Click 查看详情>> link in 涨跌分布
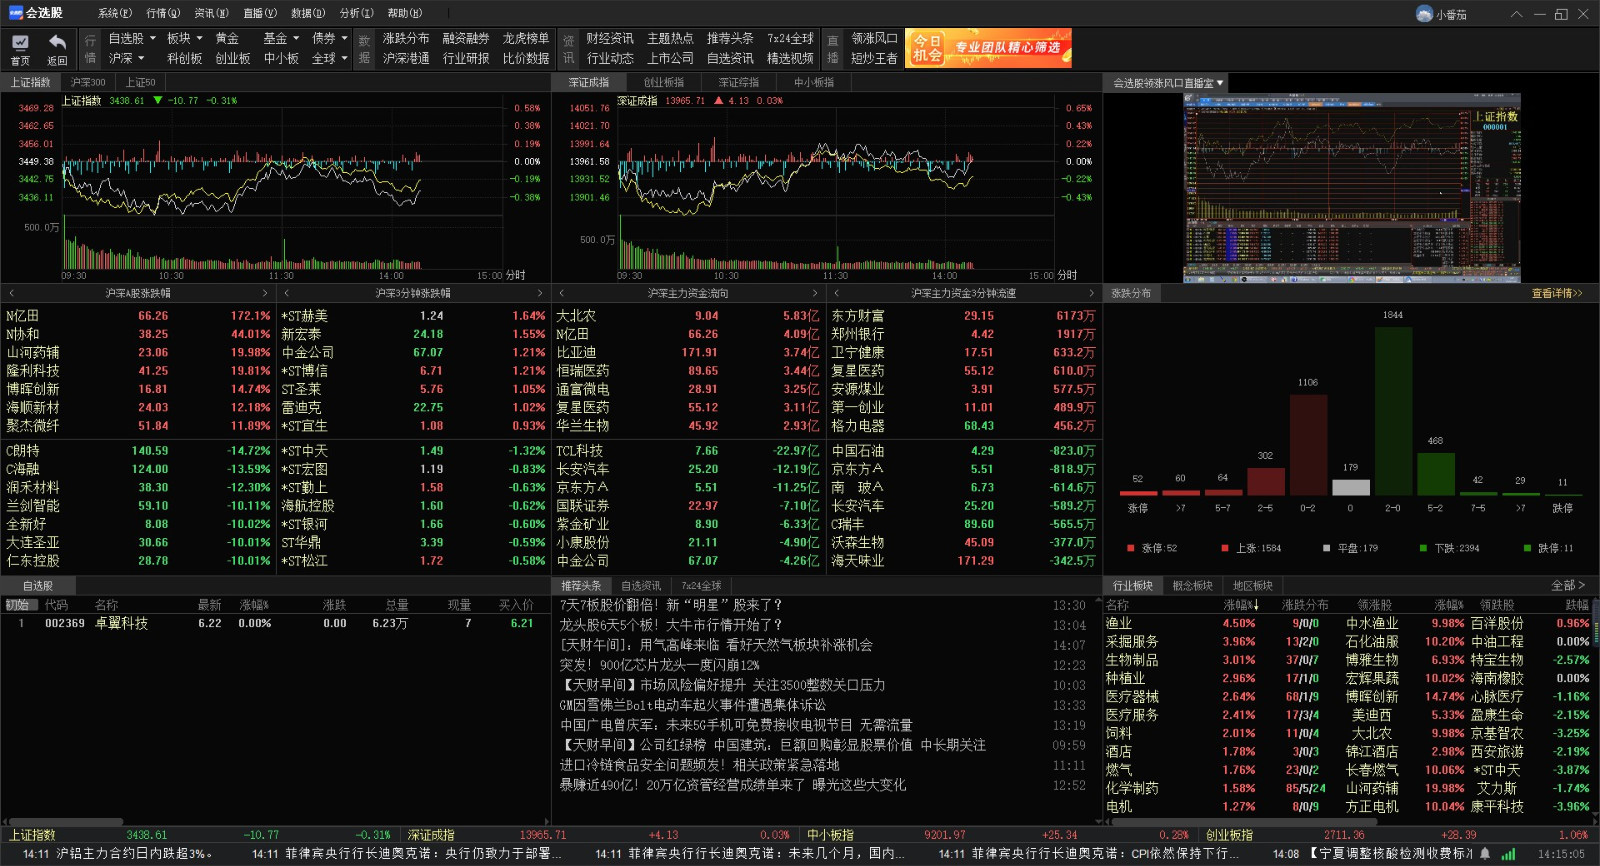Screen dimensions: 1600x866 click(1557, 293)
